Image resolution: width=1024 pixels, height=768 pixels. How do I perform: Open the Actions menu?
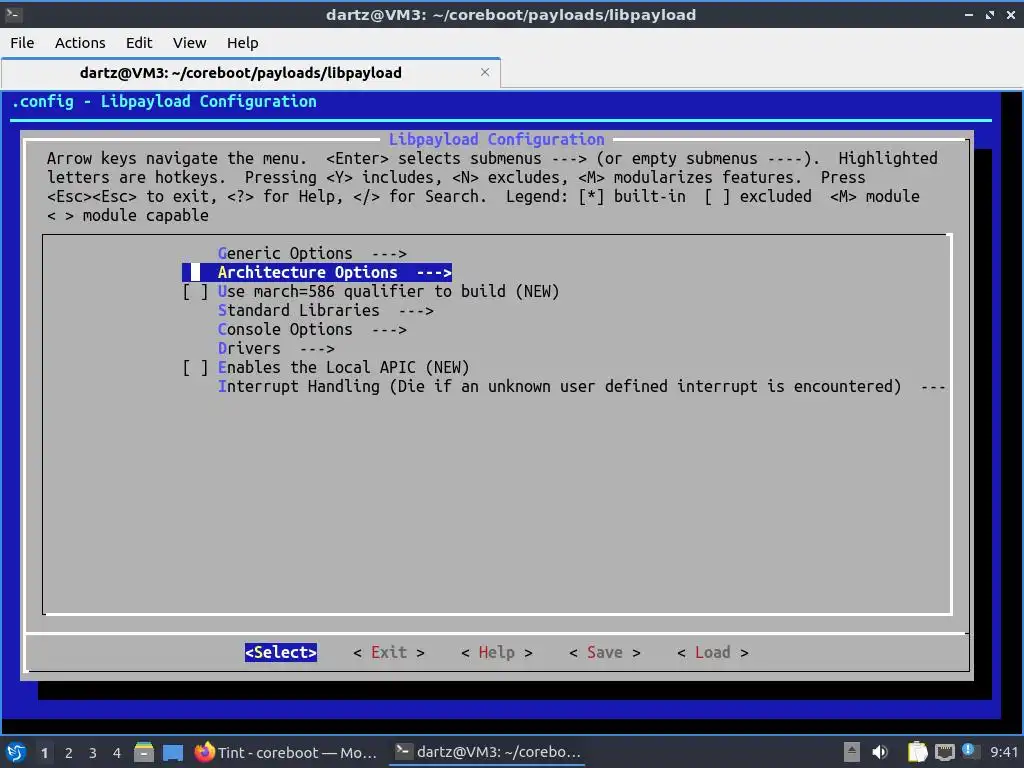click(x=80, y=42)
